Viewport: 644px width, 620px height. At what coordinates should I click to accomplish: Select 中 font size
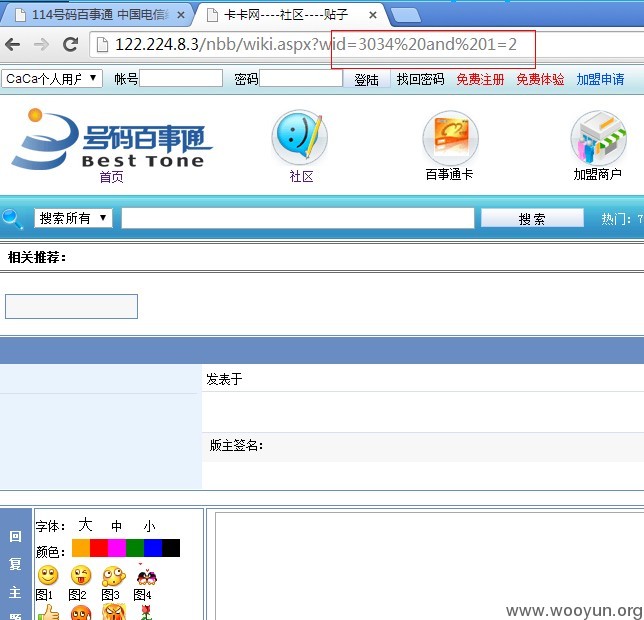point(117,526)
